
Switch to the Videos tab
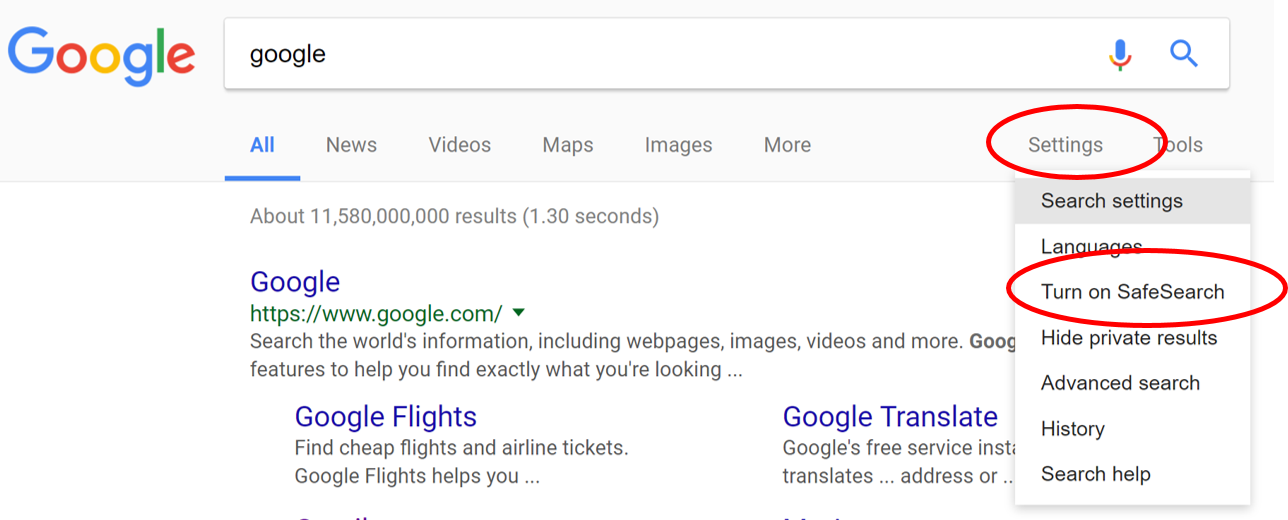pyautogui.click(x=459, y=145)
